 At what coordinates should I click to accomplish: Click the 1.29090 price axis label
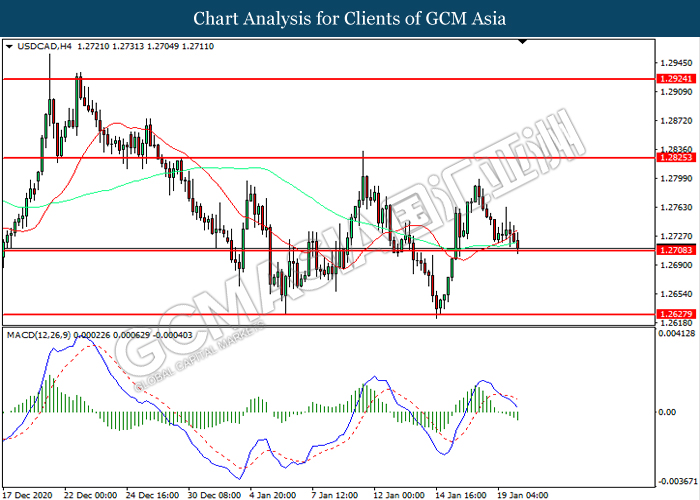[x=676, y=92]
